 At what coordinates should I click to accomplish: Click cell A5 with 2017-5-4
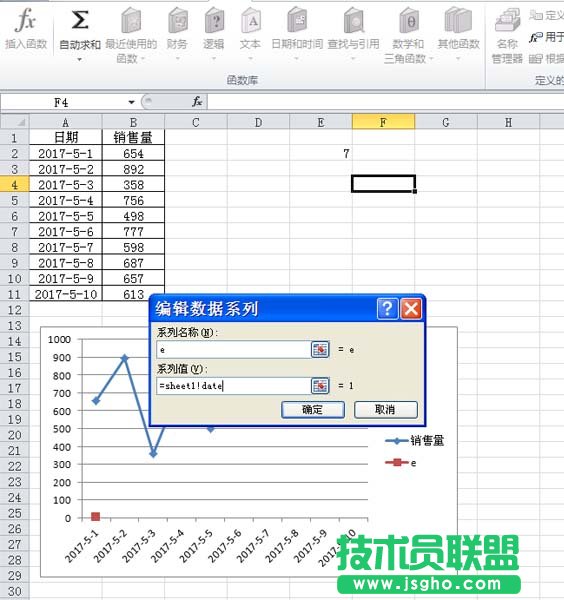[x=66, y=200]
